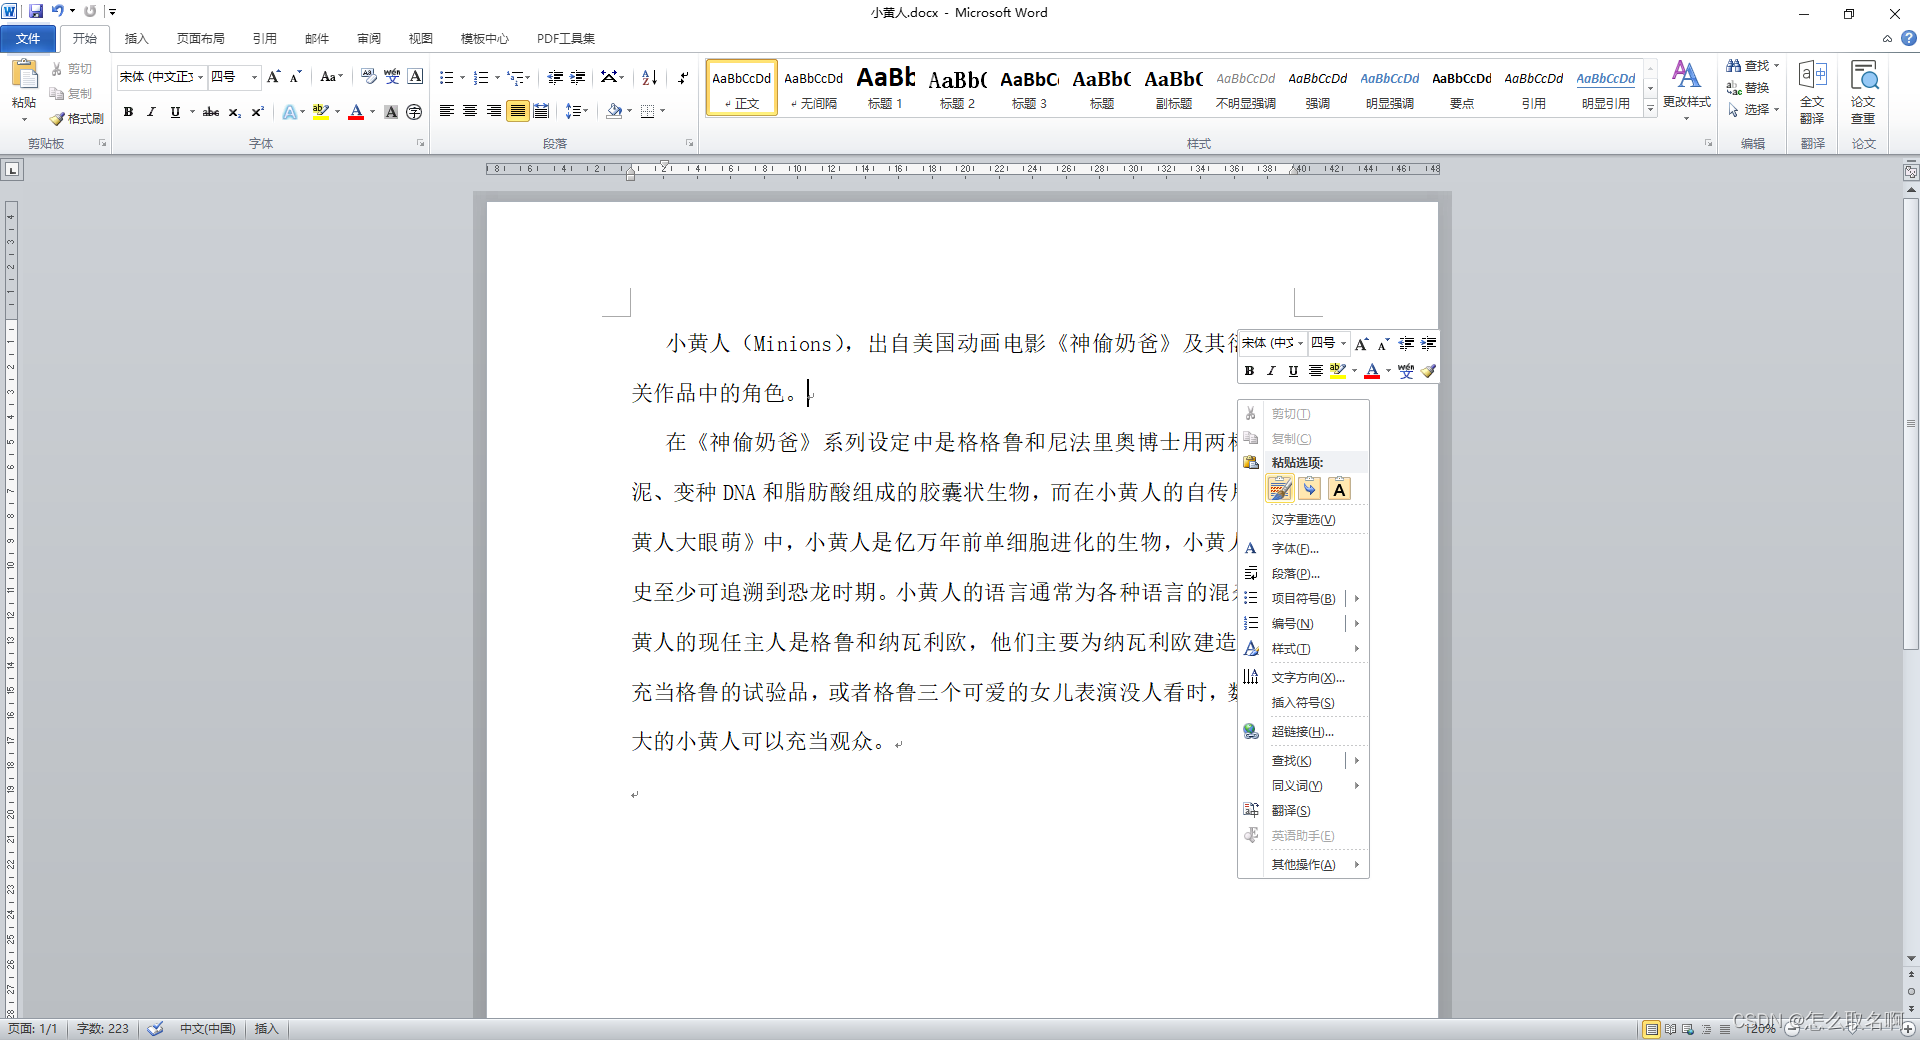
Task: Choose Keep Source Formatting paste option
Action: (x=1280, y=489)
